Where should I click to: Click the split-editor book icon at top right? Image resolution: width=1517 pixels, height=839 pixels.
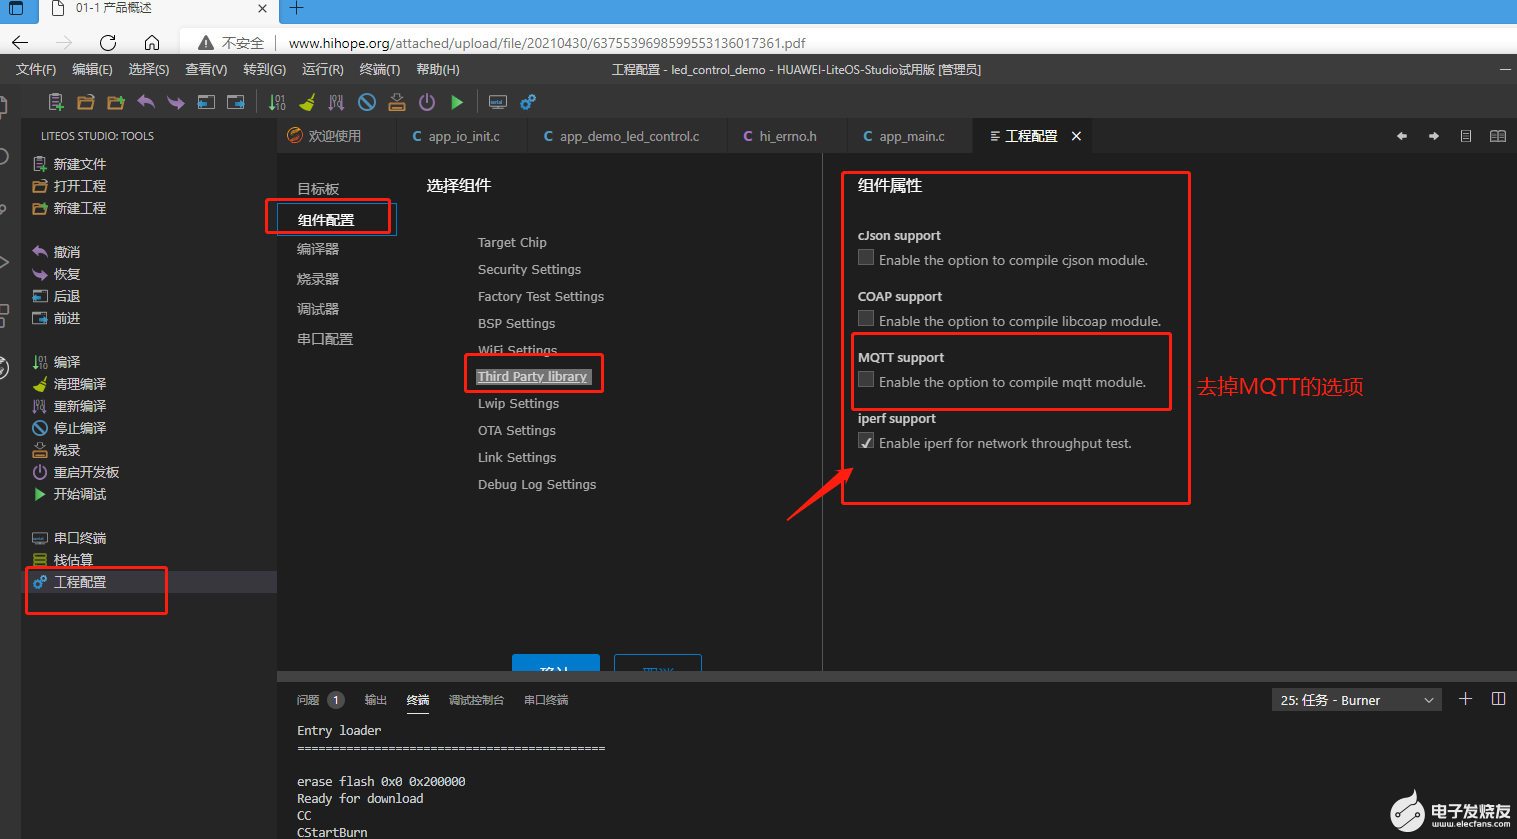[1498, 136]
